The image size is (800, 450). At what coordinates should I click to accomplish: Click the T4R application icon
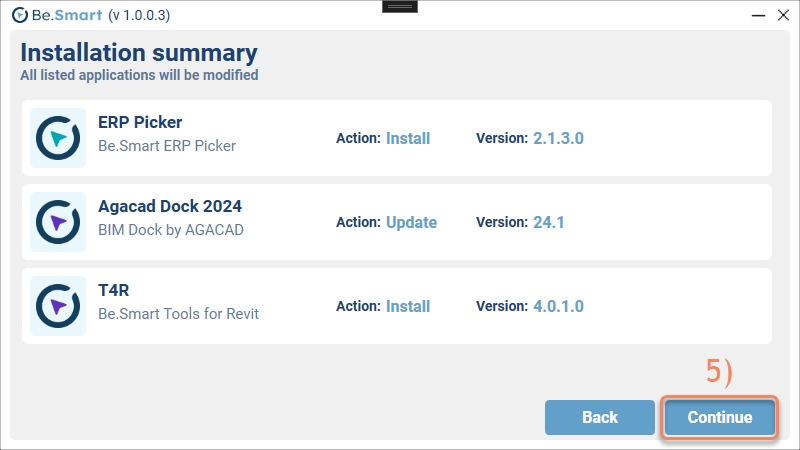tap(58, 306)
